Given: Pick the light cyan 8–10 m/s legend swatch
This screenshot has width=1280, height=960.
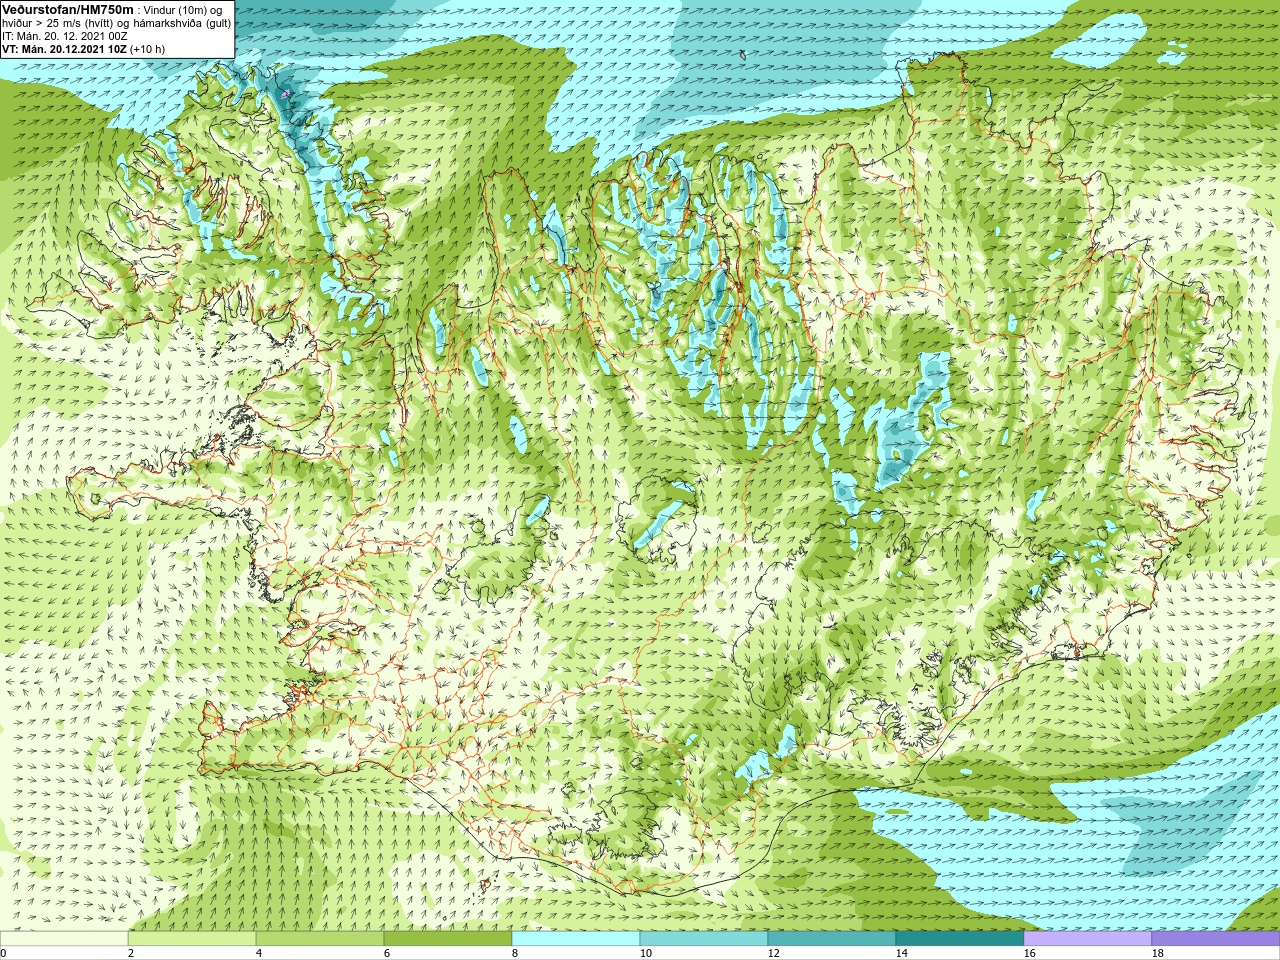Looking at the screenshot, I should click(576, 939).
